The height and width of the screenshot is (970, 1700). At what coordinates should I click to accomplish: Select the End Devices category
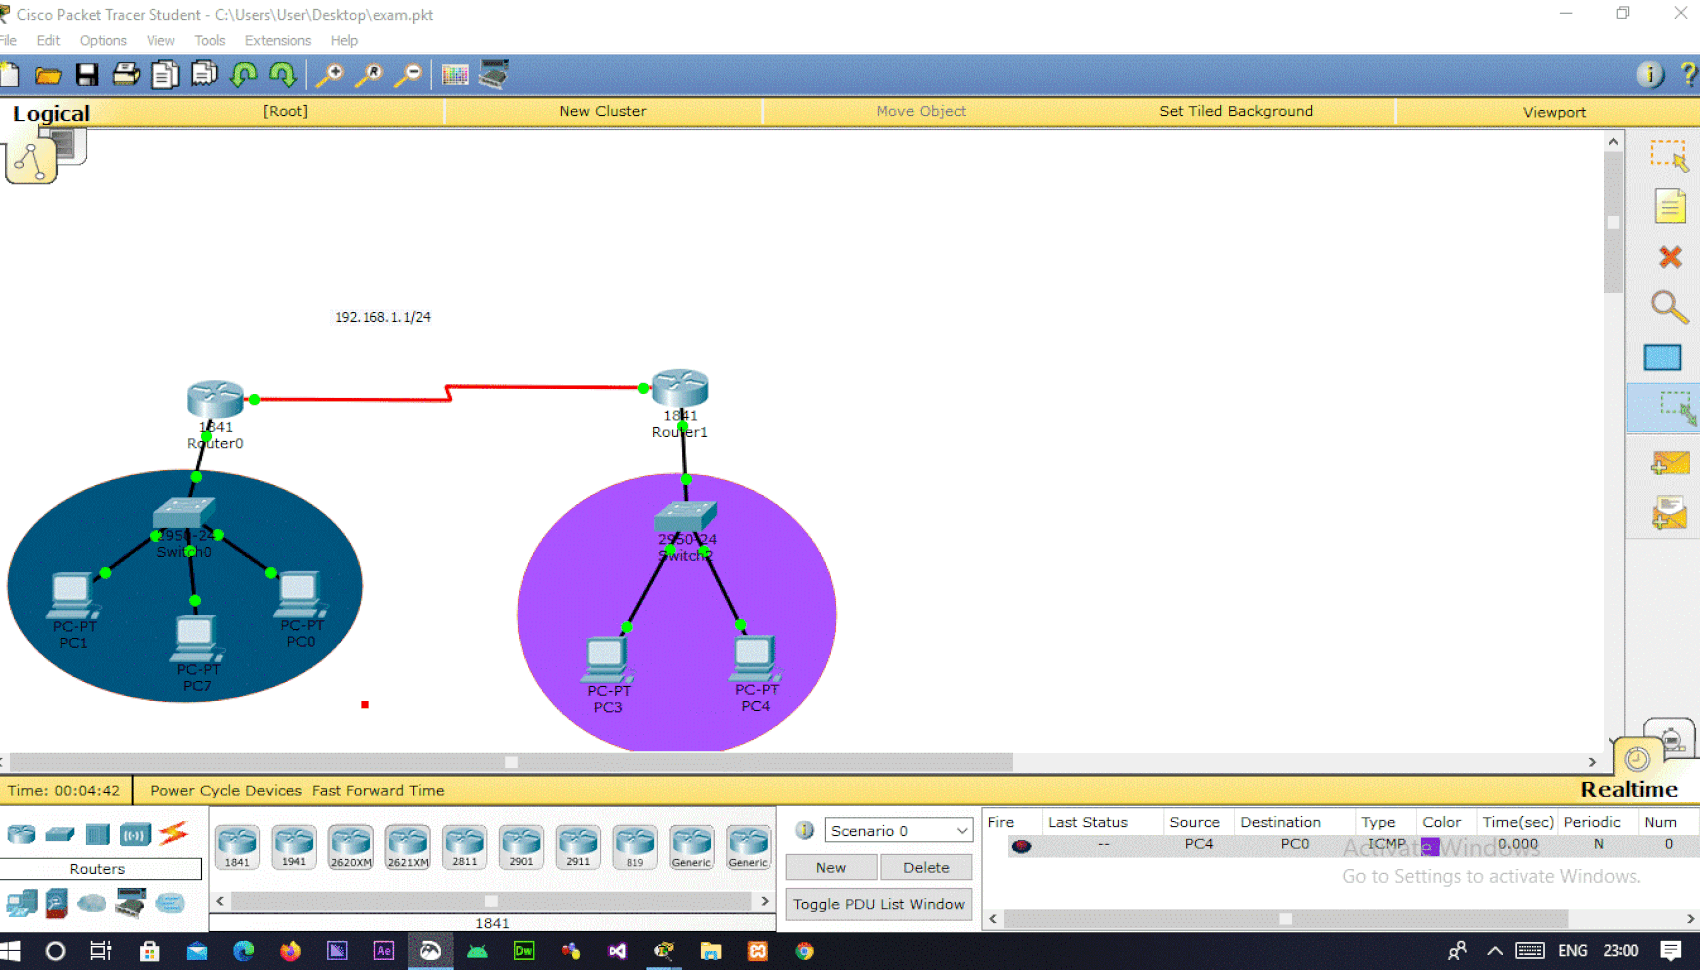(21, 904)
